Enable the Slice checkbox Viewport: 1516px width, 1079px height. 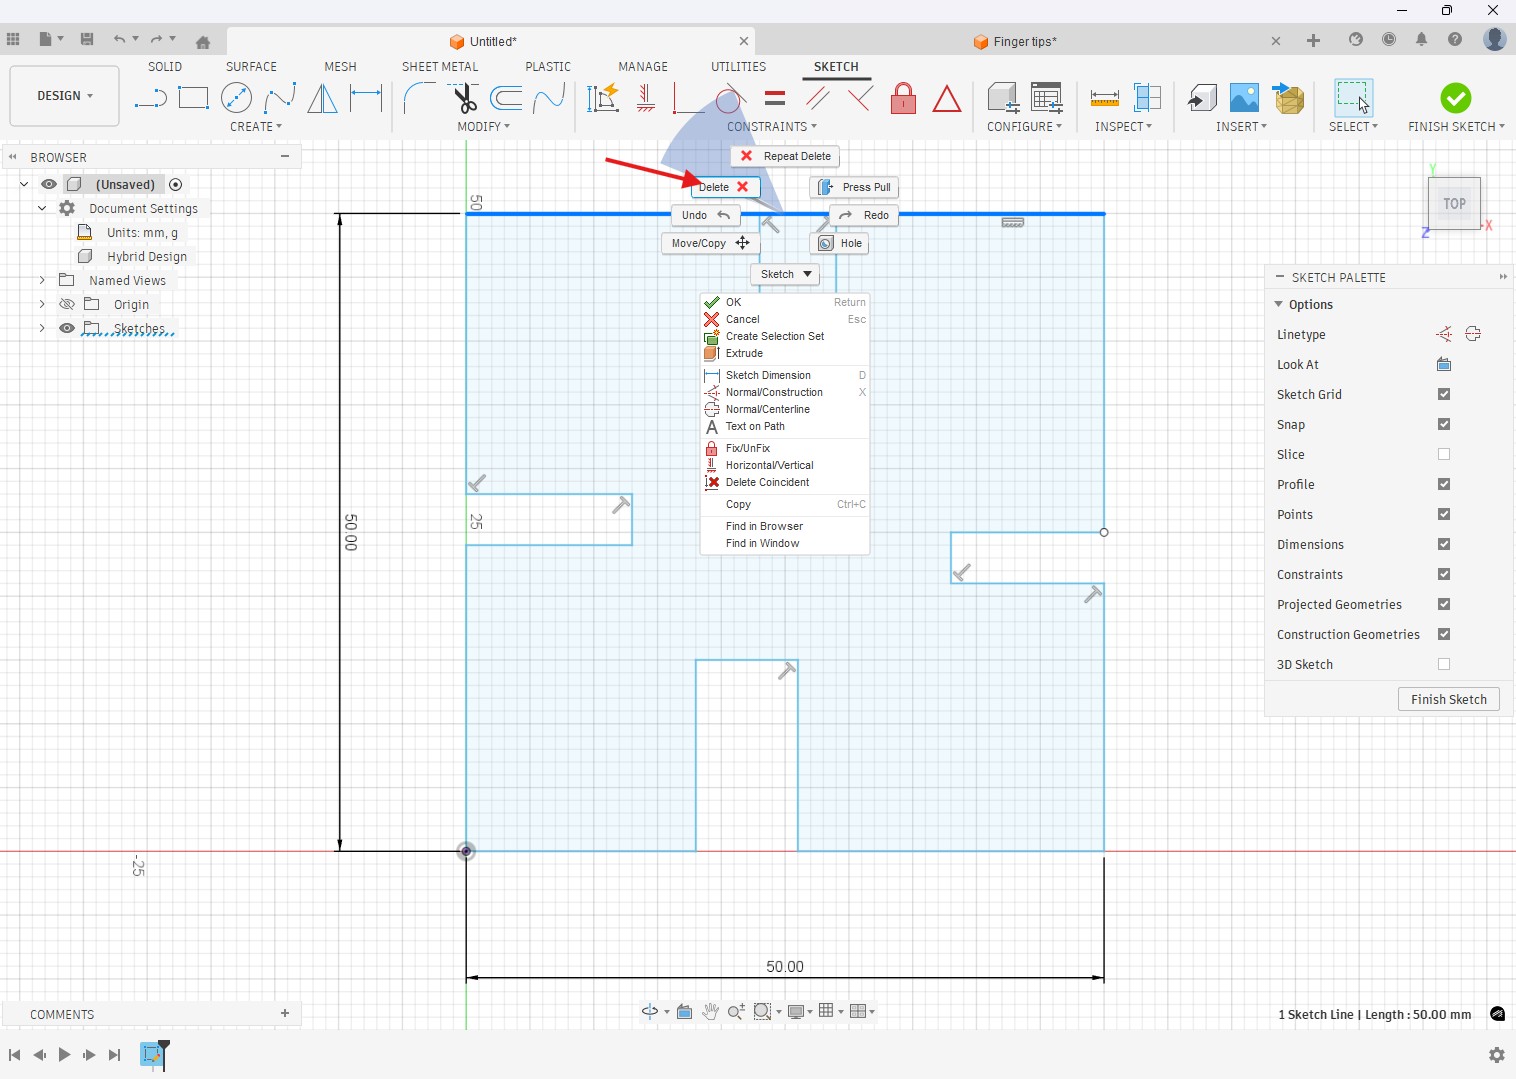[1444, 454]
